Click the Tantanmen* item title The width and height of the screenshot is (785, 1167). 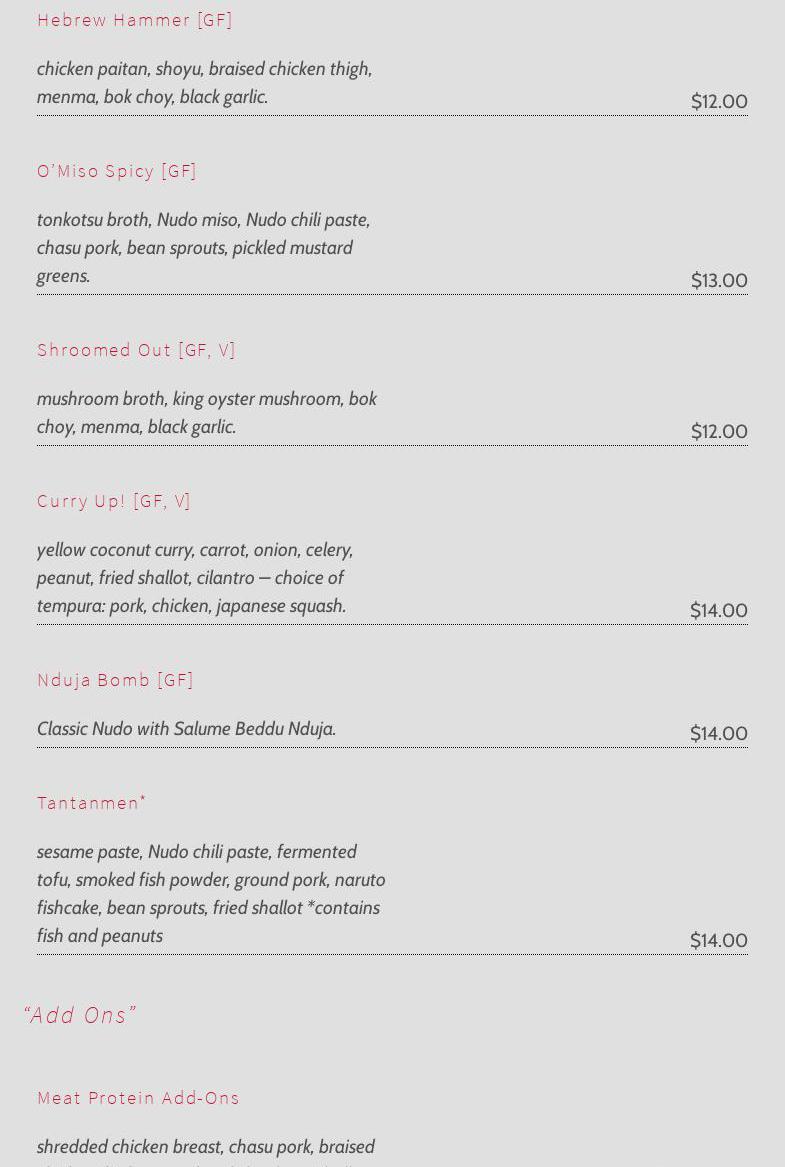pyautogui.click(x=92, y=803)
